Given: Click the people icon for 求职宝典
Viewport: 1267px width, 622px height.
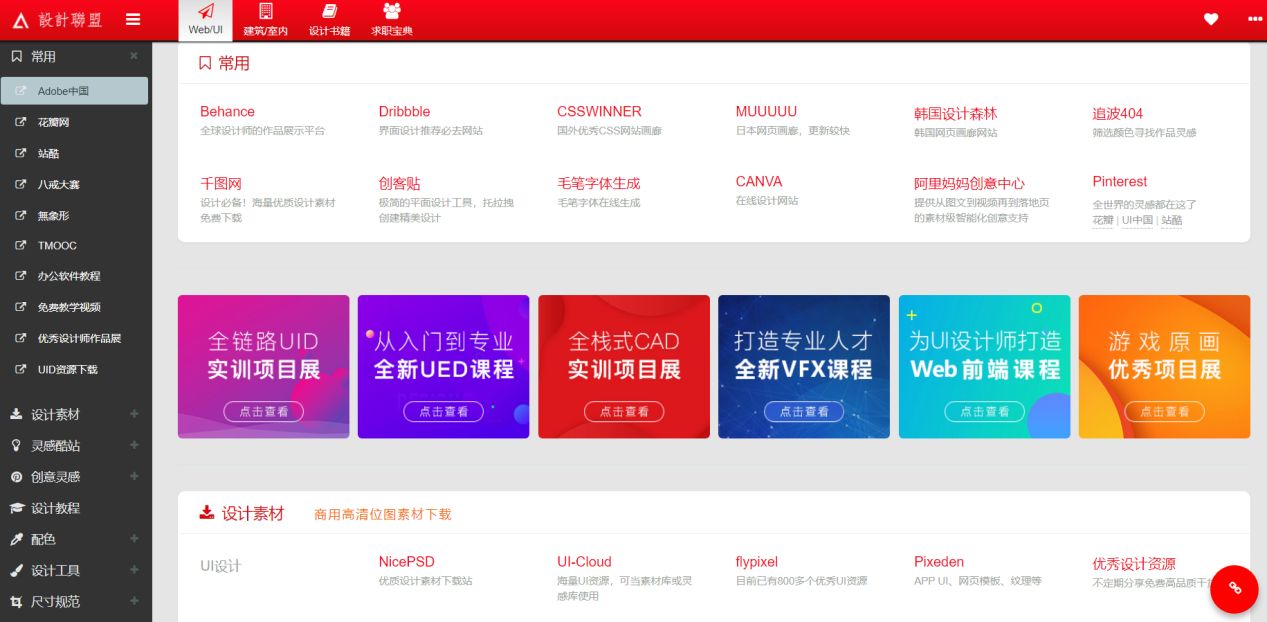Looking at the screenshot, I should [391, 11].
